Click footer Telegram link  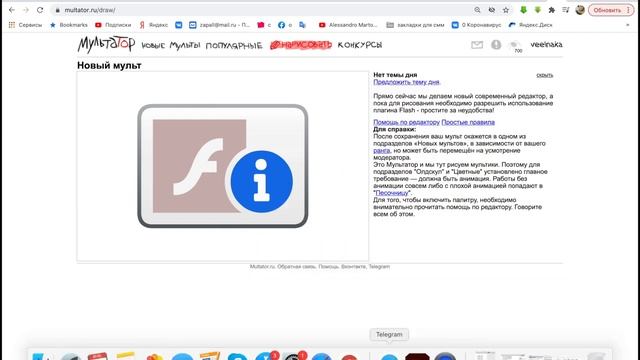379,267
